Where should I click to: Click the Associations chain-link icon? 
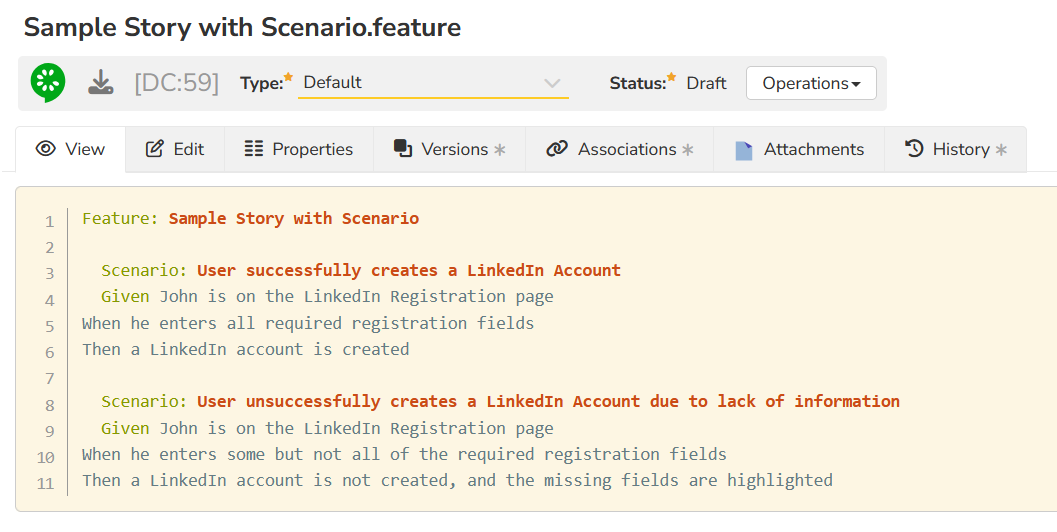(x=556, y=149)
